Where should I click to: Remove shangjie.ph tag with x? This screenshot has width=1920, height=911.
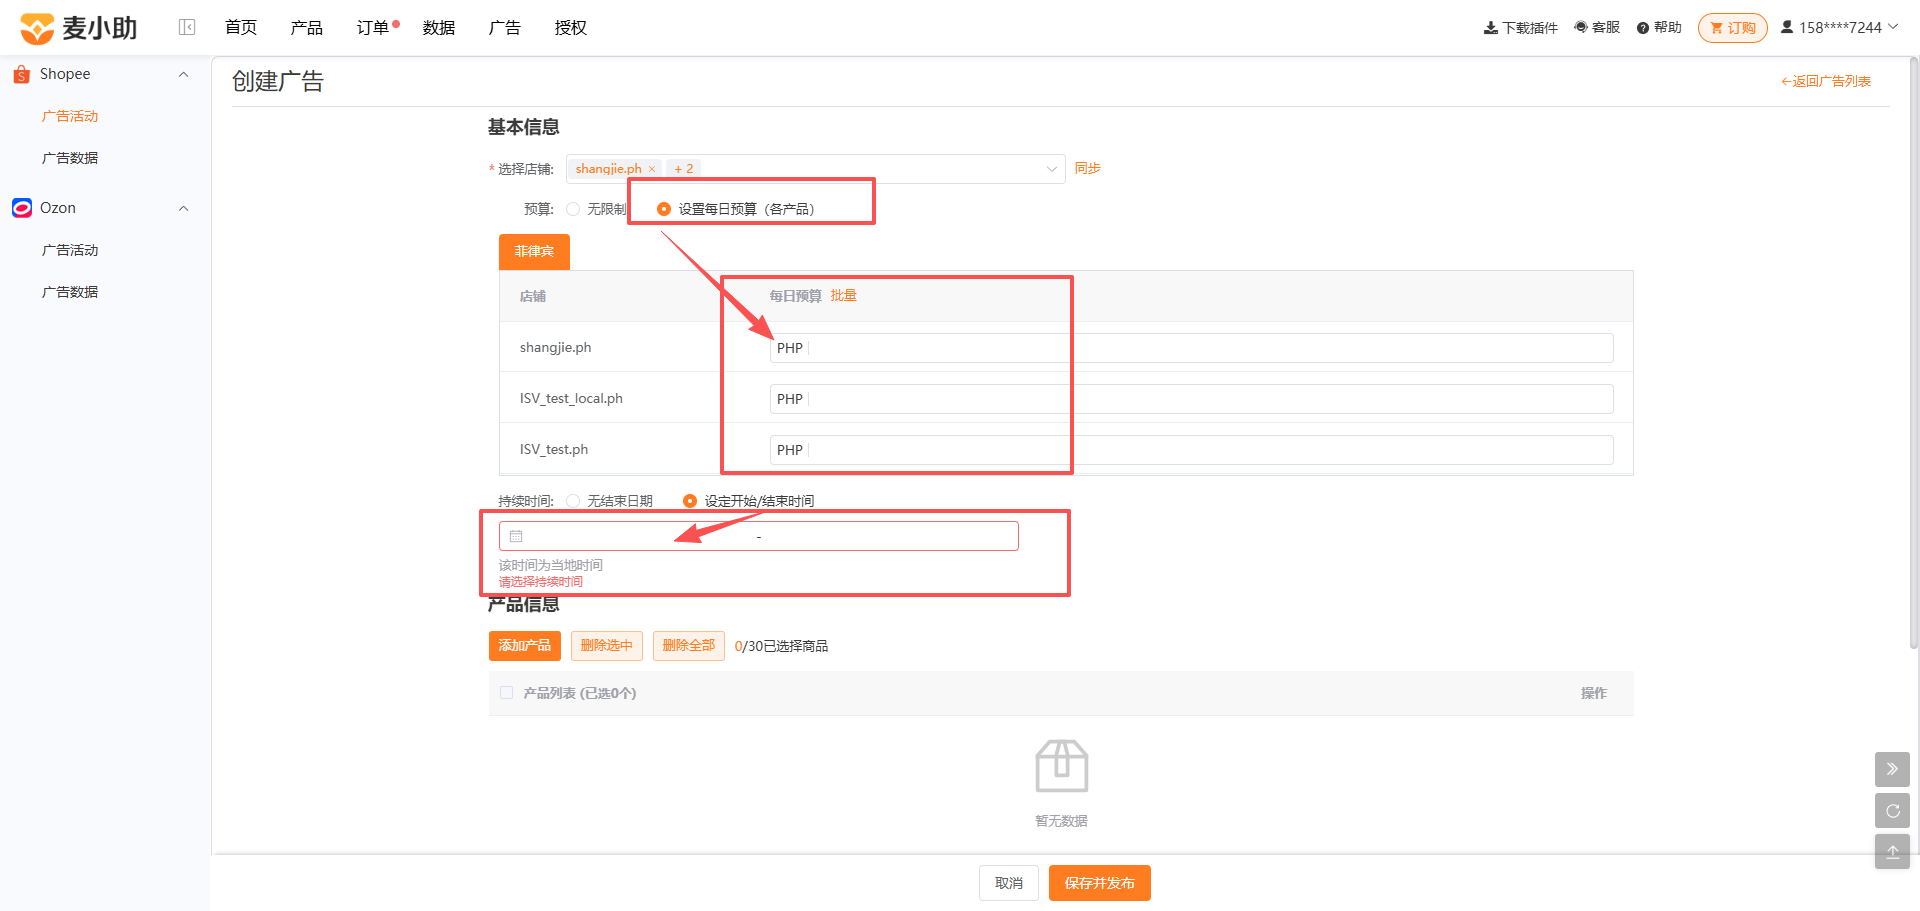pos(652,169)
